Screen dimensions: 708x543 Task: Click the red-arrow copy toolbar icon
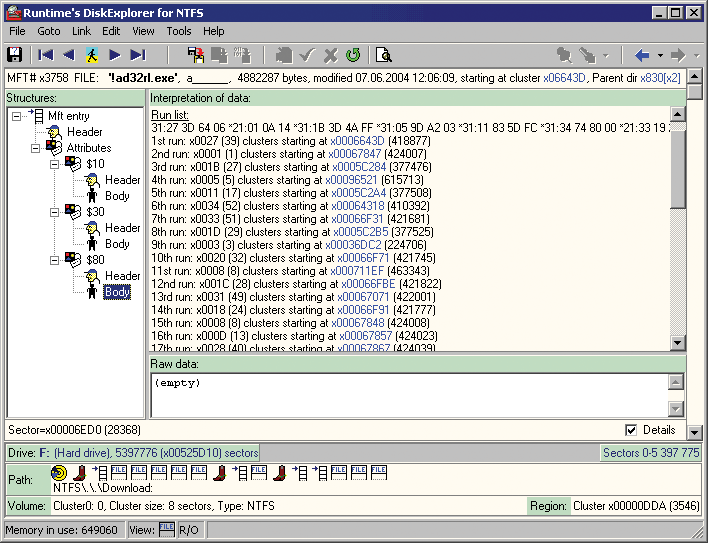(196, 55)
